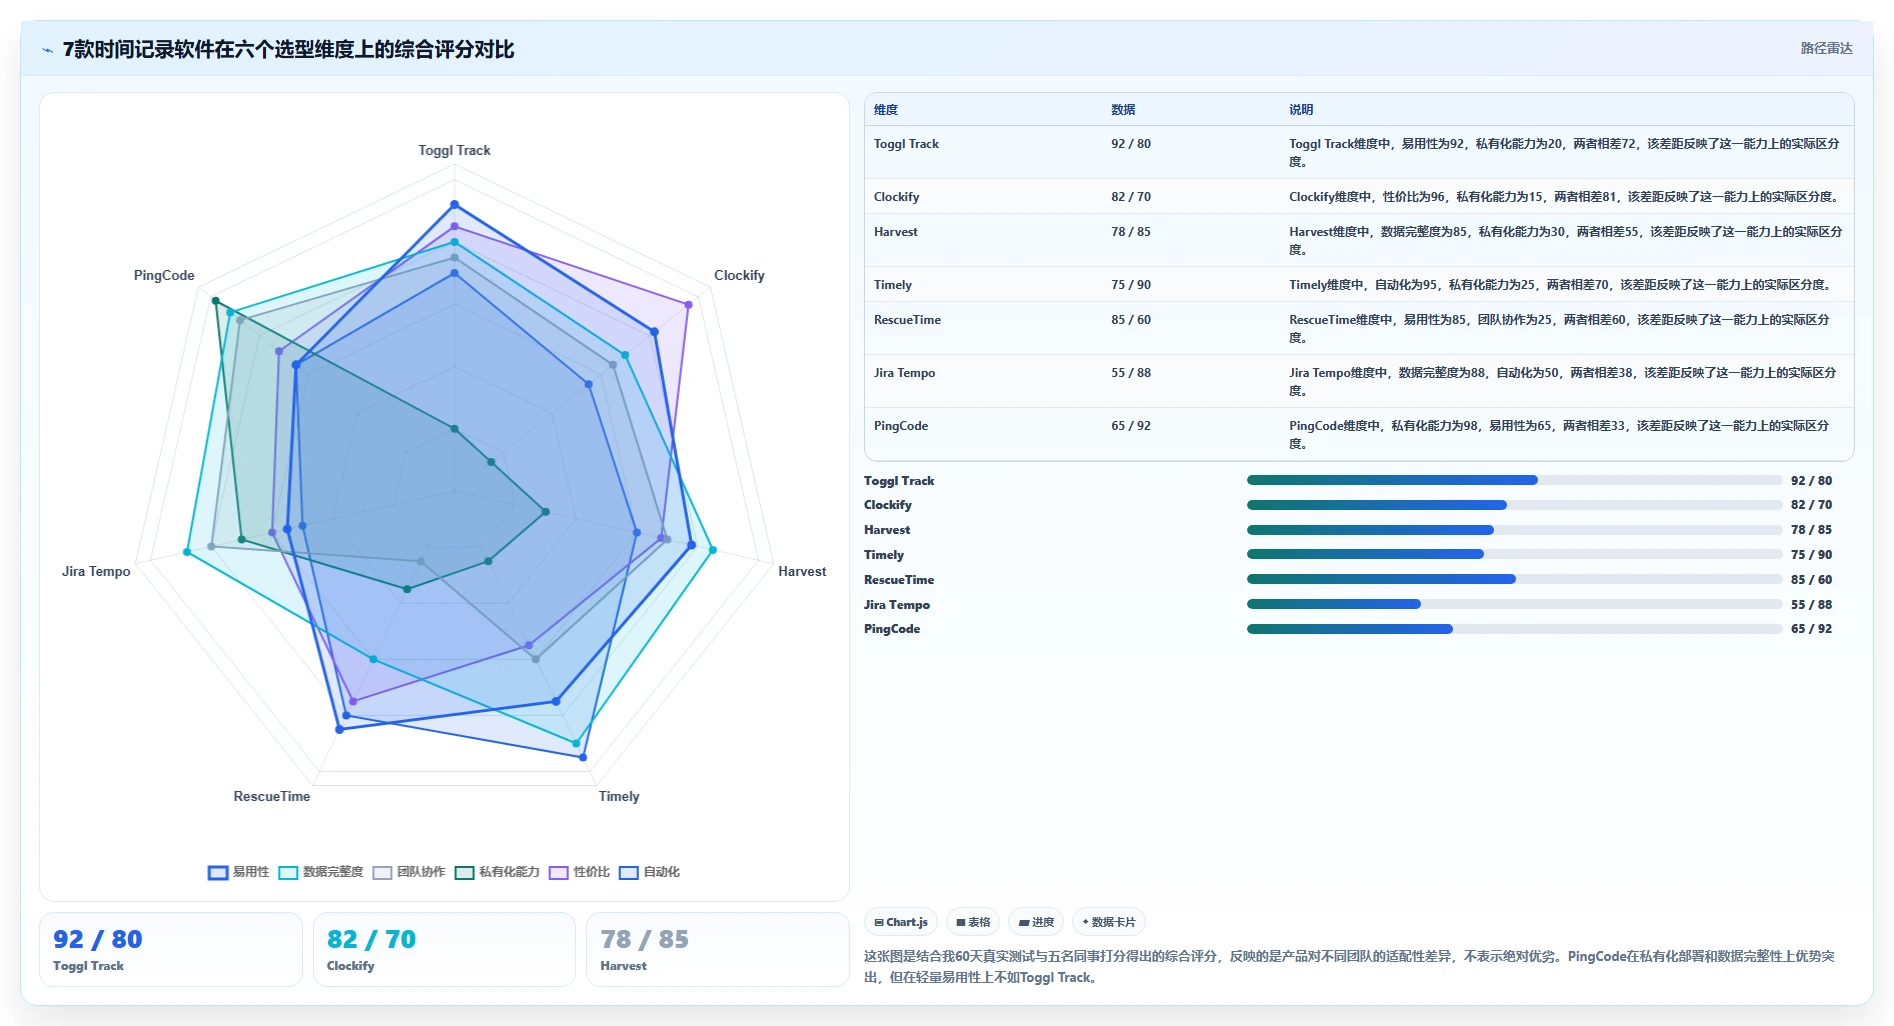Open the 进度 chip
The width and height of the screenshot is (1894, 1026).
(1036, 922)
